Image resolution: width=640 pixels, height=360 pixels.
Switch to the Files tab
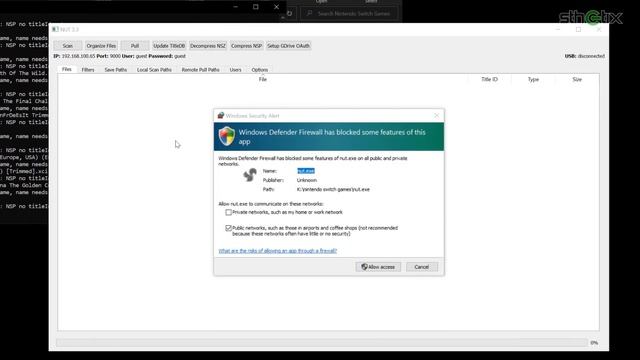tap(67, 69)
